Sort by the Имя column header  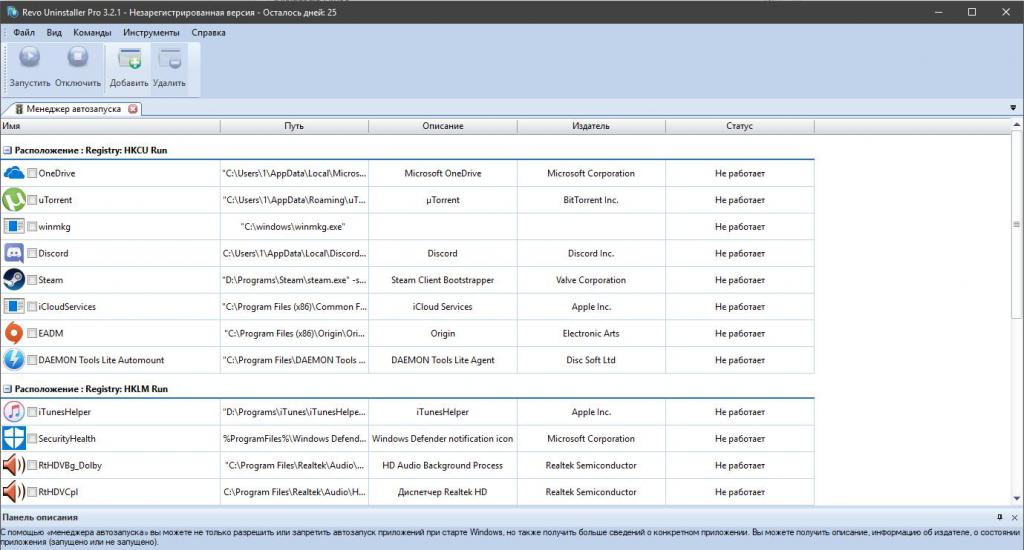[110, 126]
